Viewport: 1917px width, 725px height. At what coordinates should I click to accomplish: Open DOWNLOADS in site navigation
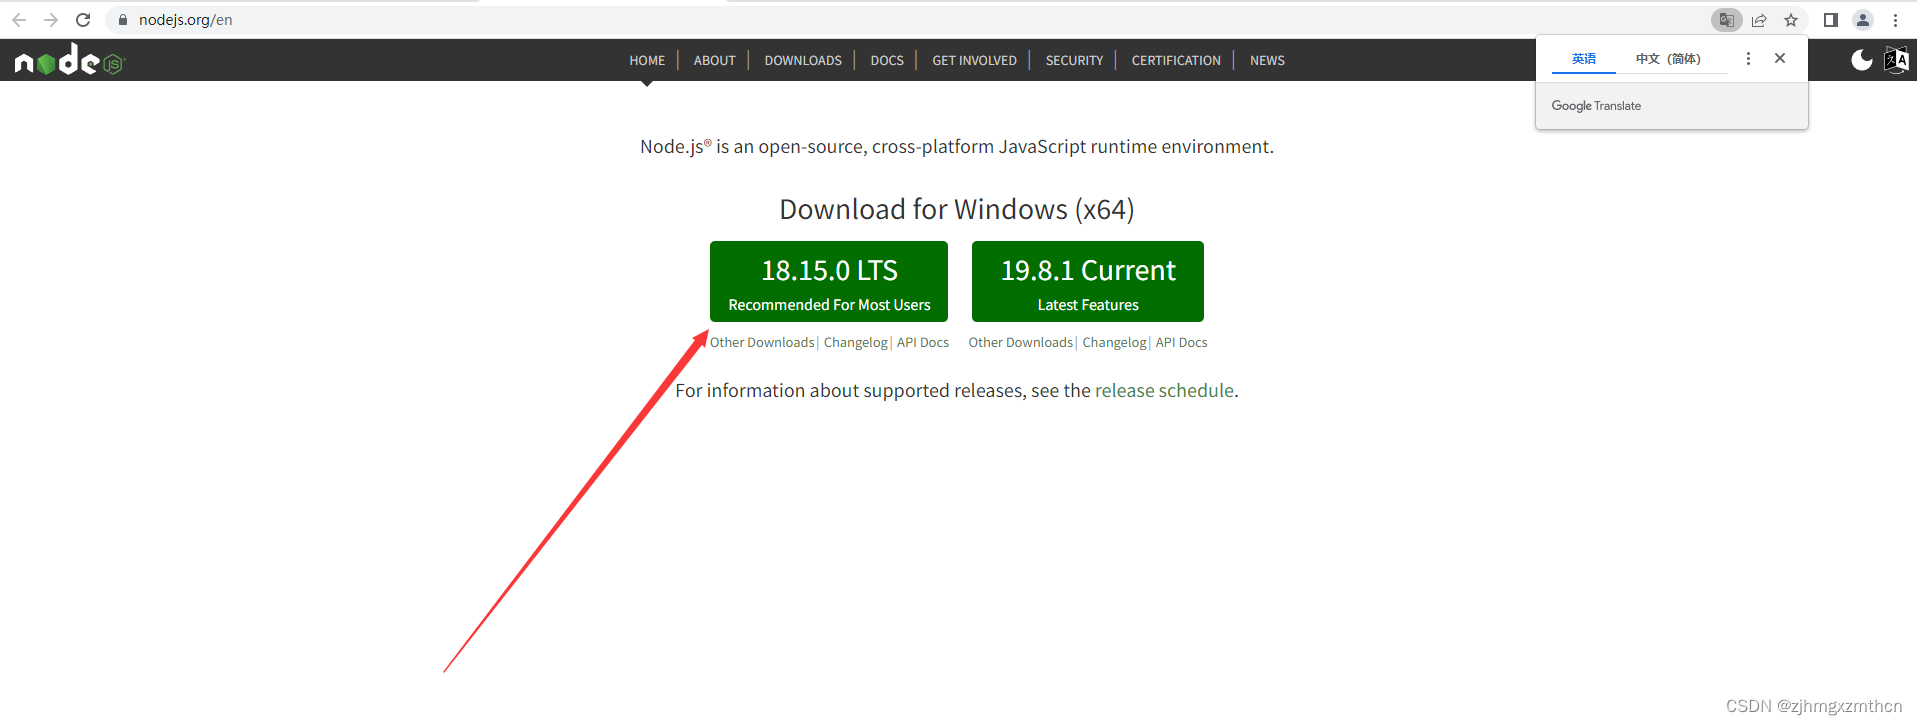[803, 60]
